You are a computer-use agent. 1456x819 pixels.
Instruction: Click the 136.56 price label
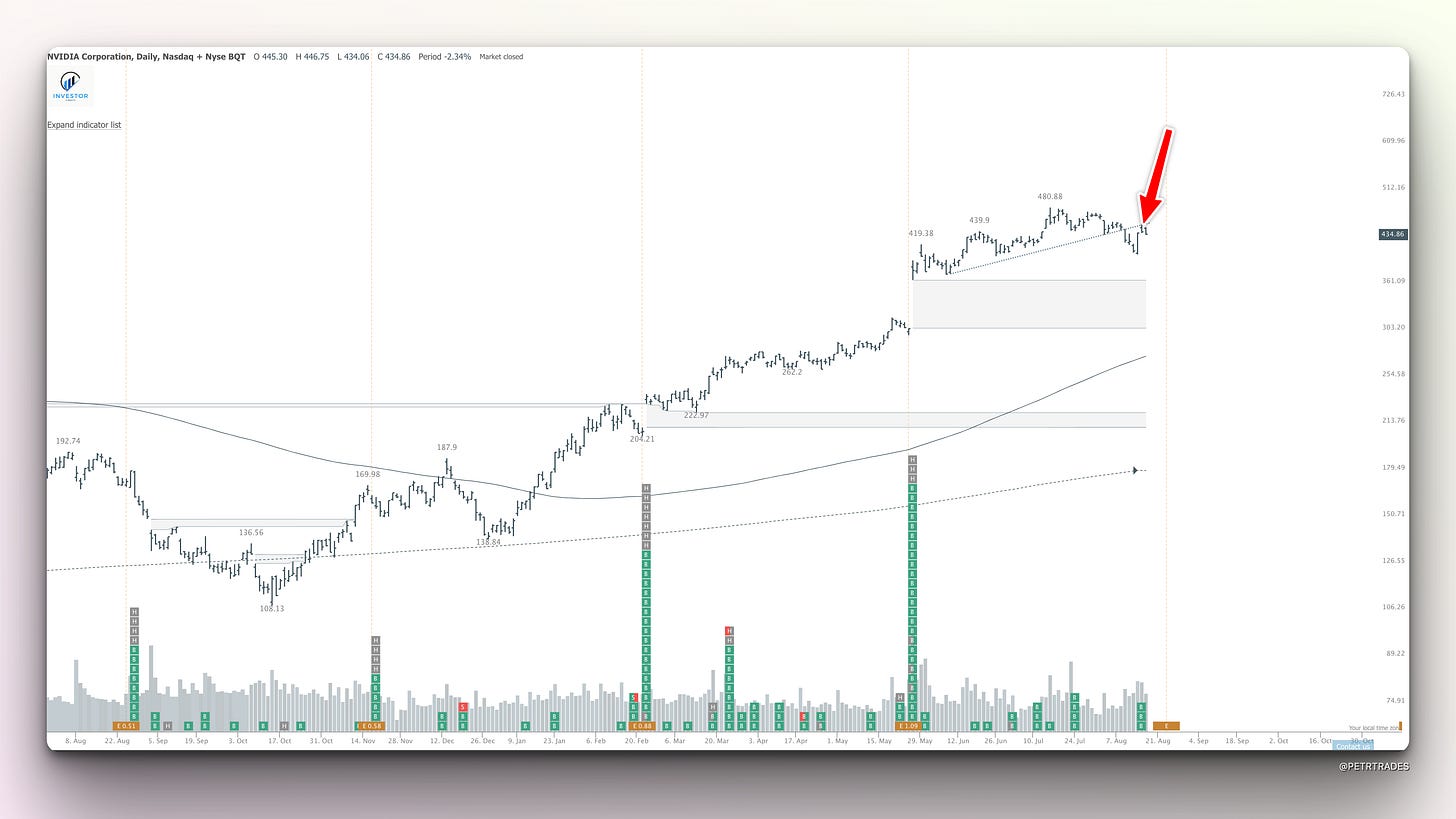tap(251, 533)
